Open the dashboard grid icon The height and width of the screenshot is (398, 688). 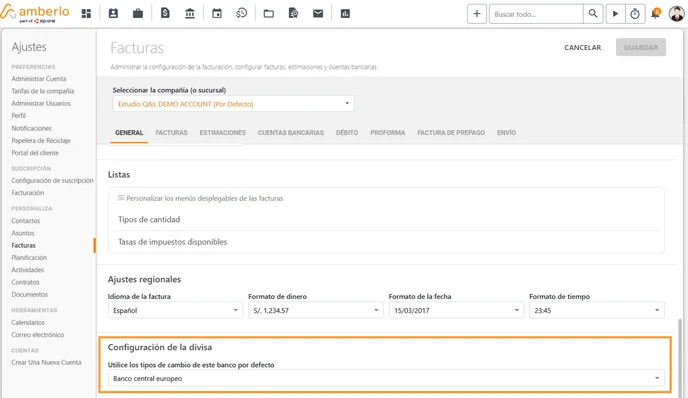point(86,14)
